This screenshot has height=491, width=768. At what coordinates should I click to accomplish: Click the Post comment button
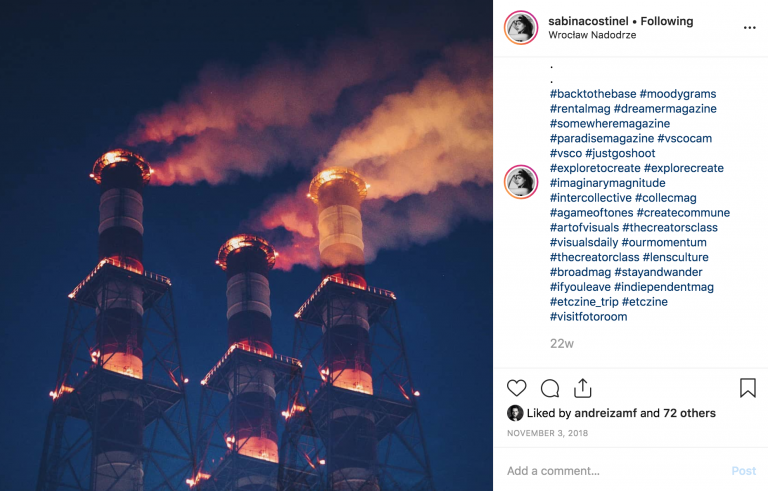pos(744,471)
